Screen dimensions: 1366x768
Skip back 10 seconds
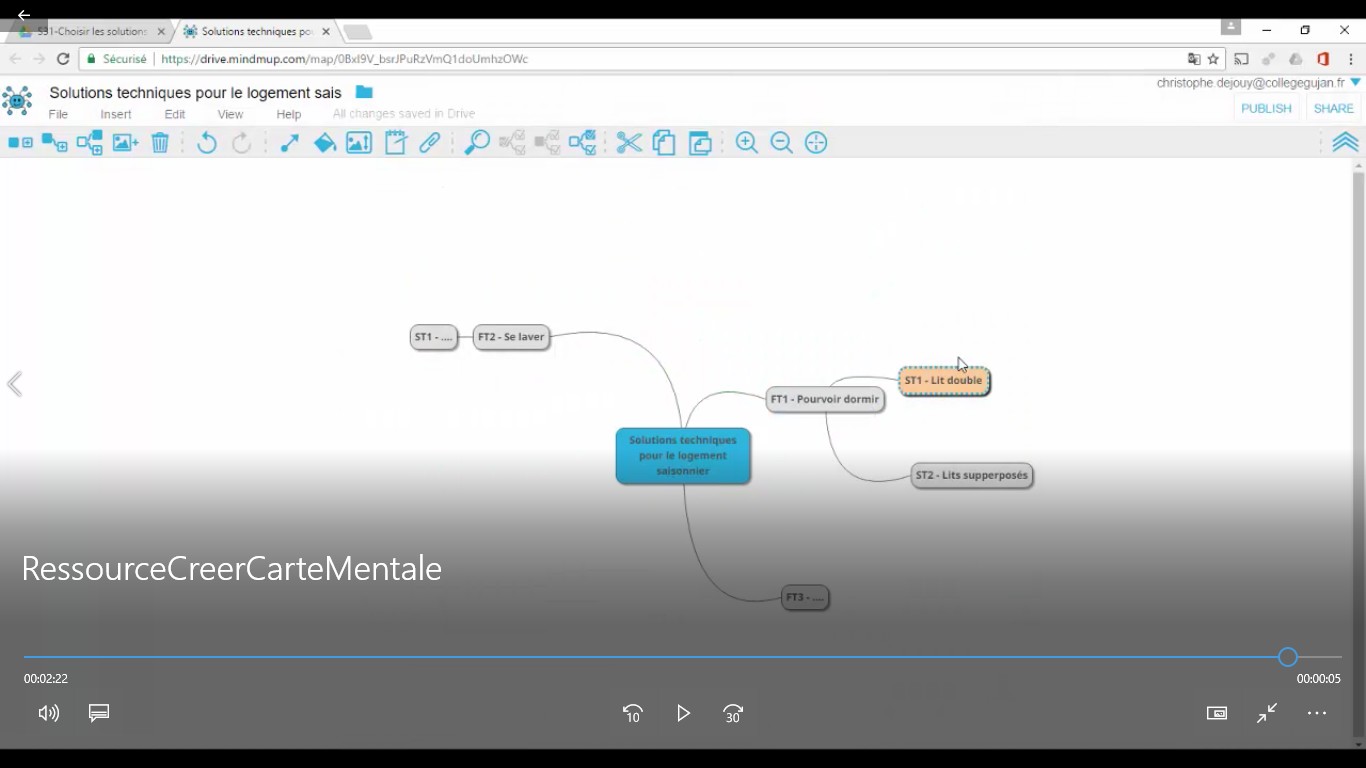pyautogui.click(x=632, y=713)
